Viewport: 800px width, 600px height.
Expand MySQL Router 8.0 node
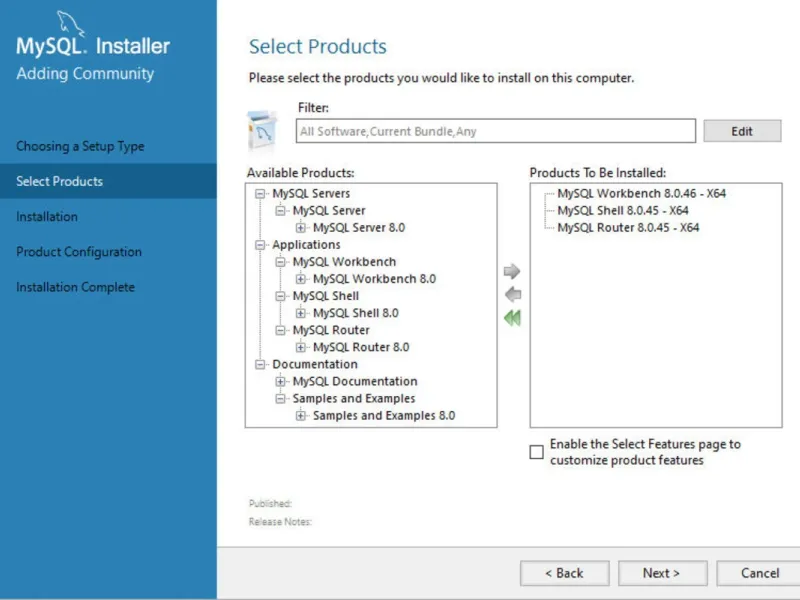click(x=301, y=347)
